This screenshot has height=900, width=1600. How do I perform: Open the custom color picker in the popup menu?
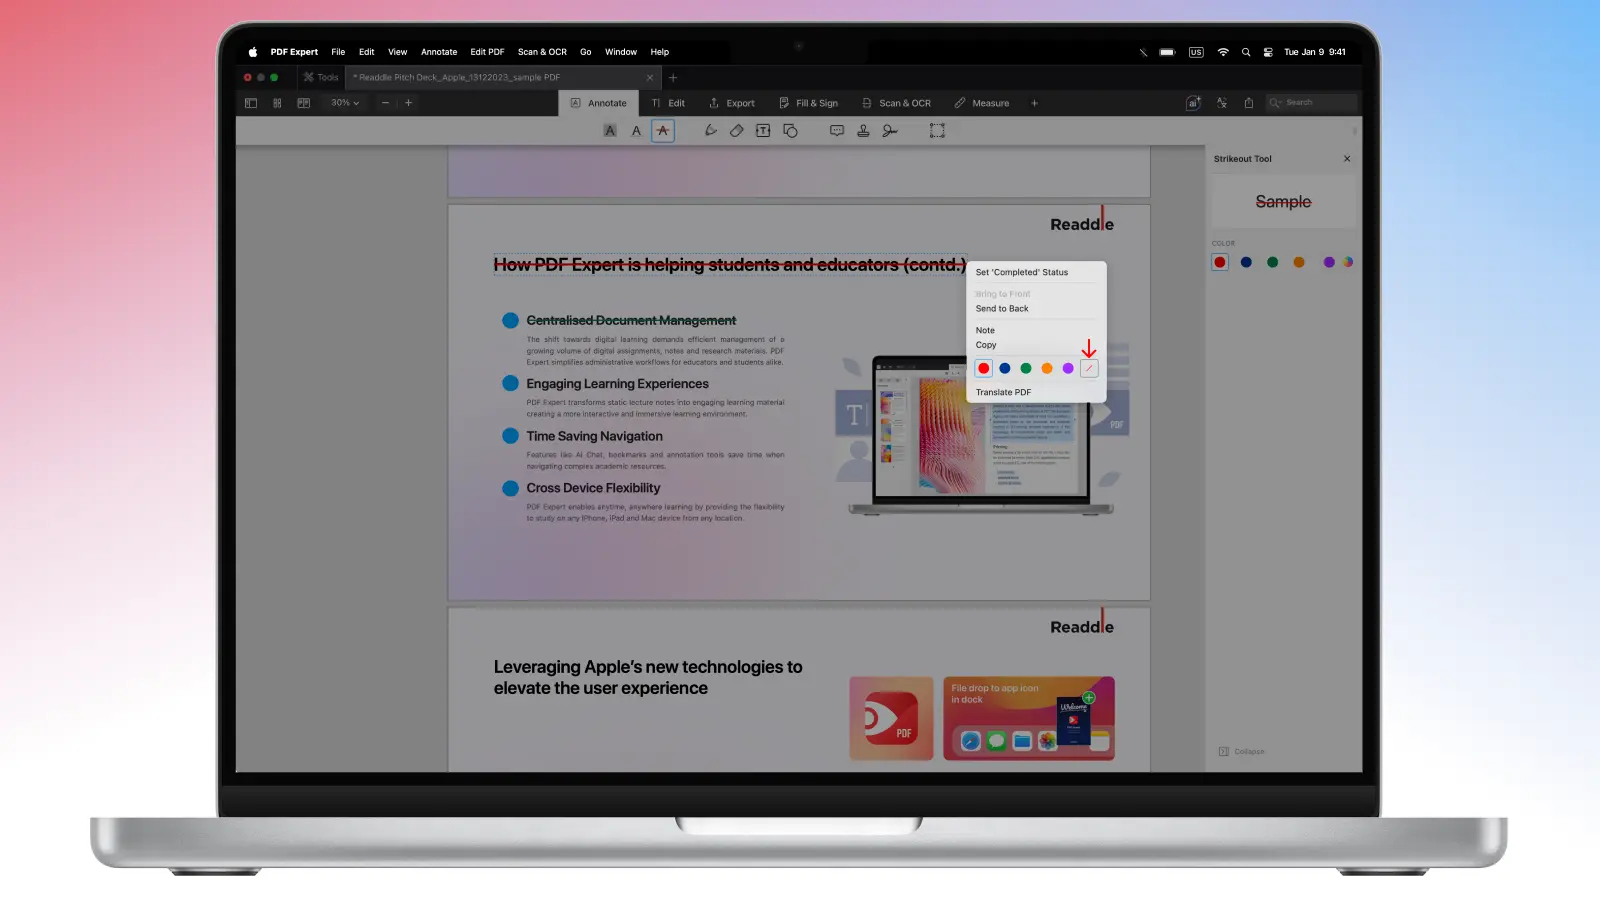coord(1089,369)
